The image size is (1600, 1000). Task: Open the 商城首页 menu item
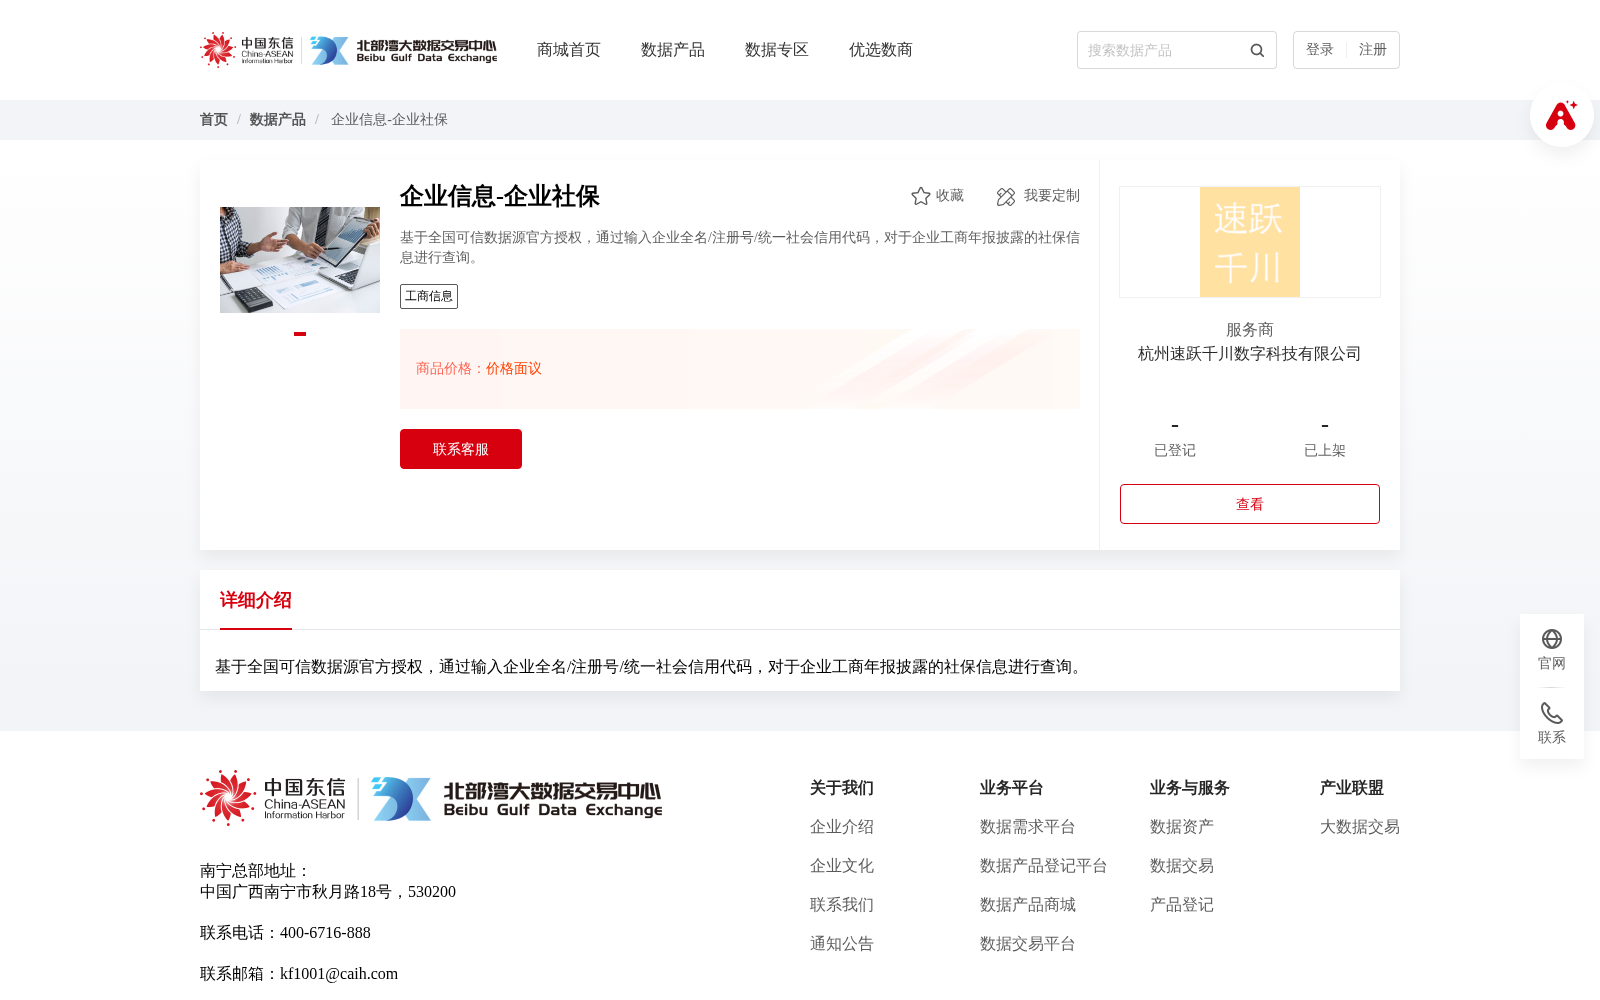(569, 50)
